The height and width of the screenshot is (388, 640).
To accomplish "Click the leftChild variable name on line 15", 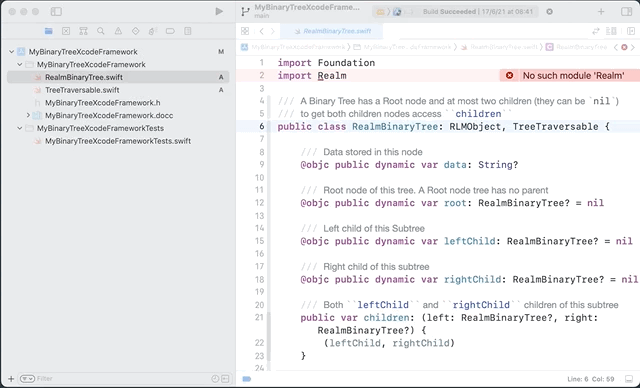I will 469,241.
